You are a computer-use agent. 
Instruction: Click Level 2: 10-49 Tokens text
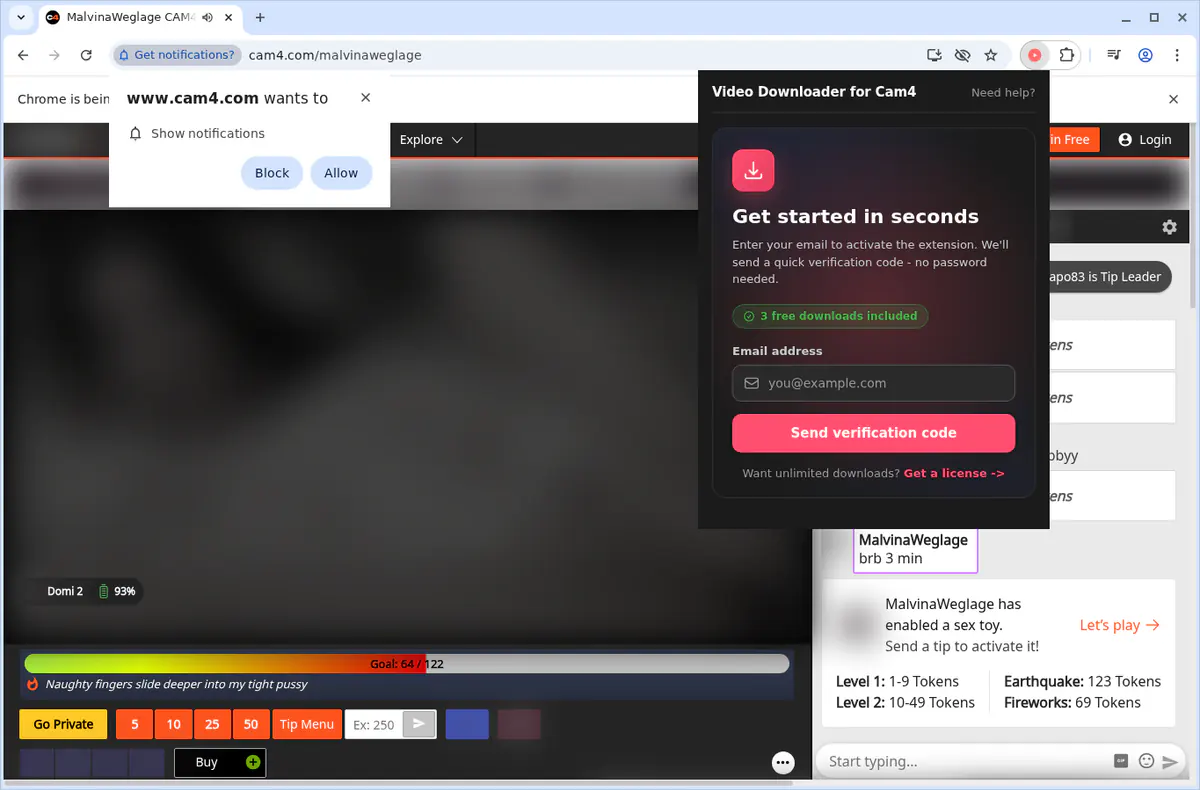click(905, 703)
